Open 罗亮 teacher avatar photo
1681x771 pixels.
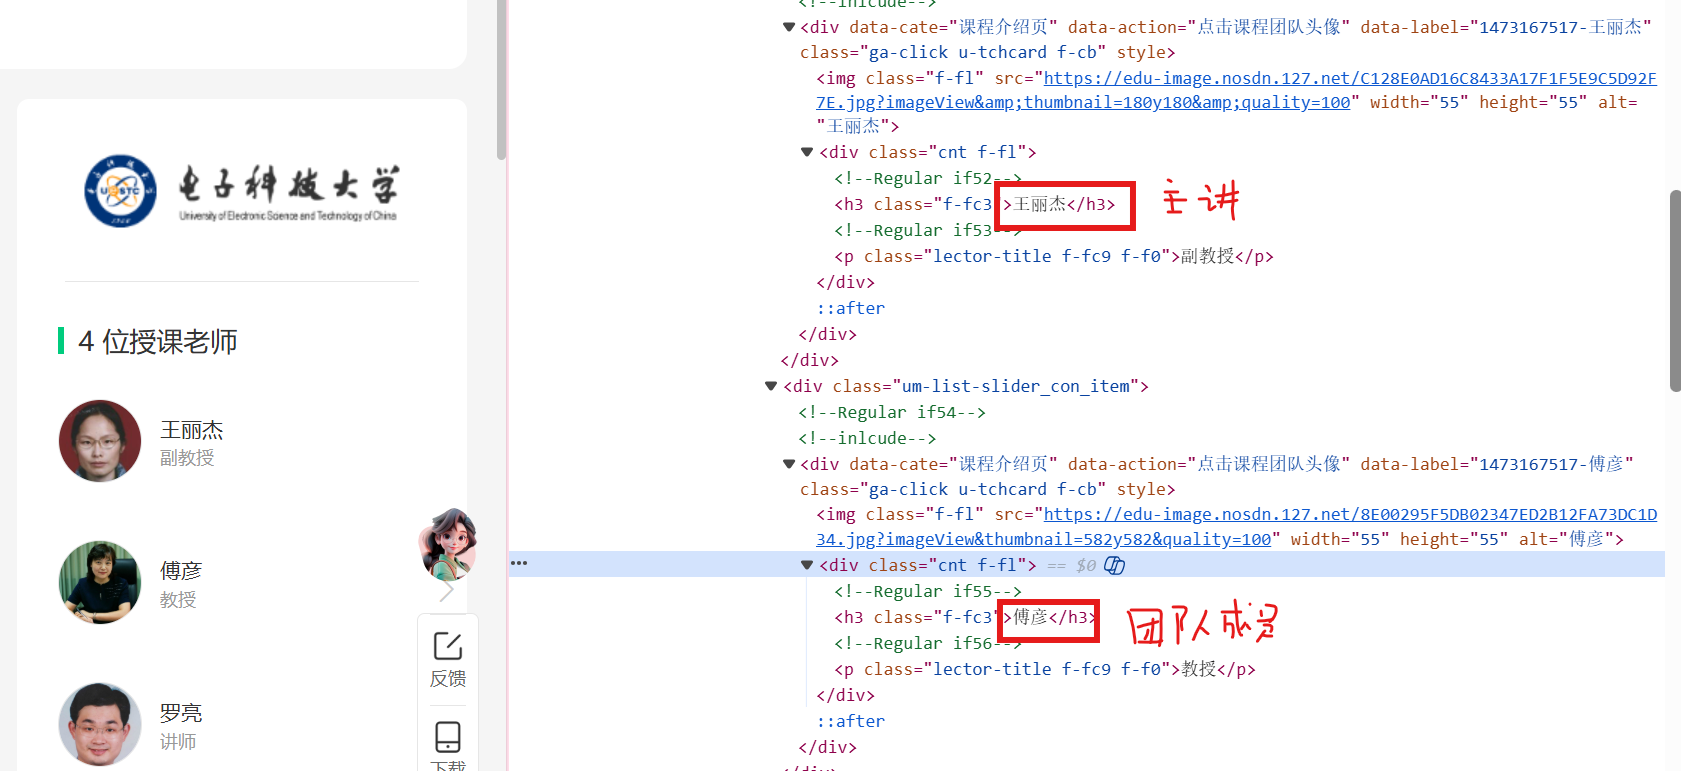point(100,725)
